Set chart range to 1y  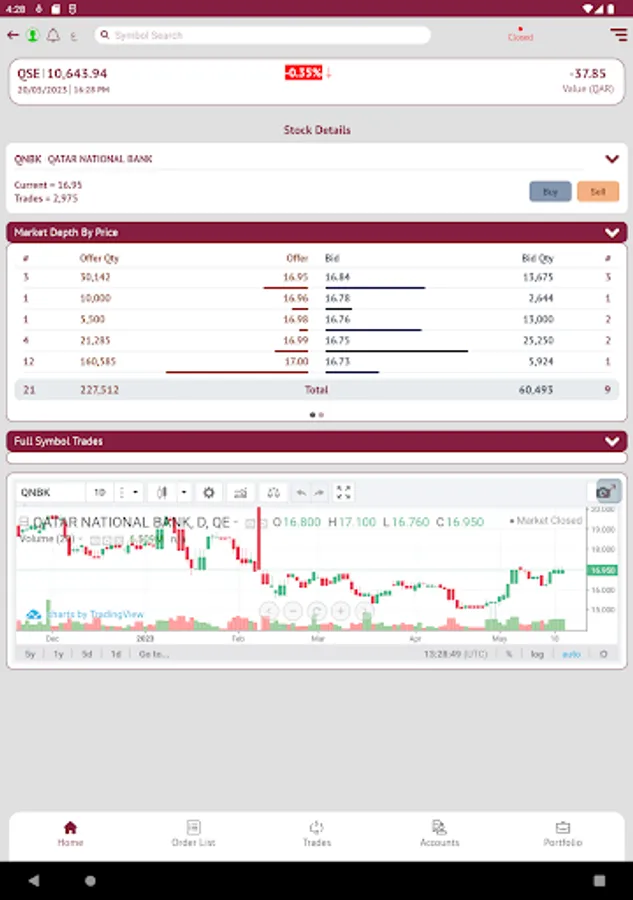point(58,654)
